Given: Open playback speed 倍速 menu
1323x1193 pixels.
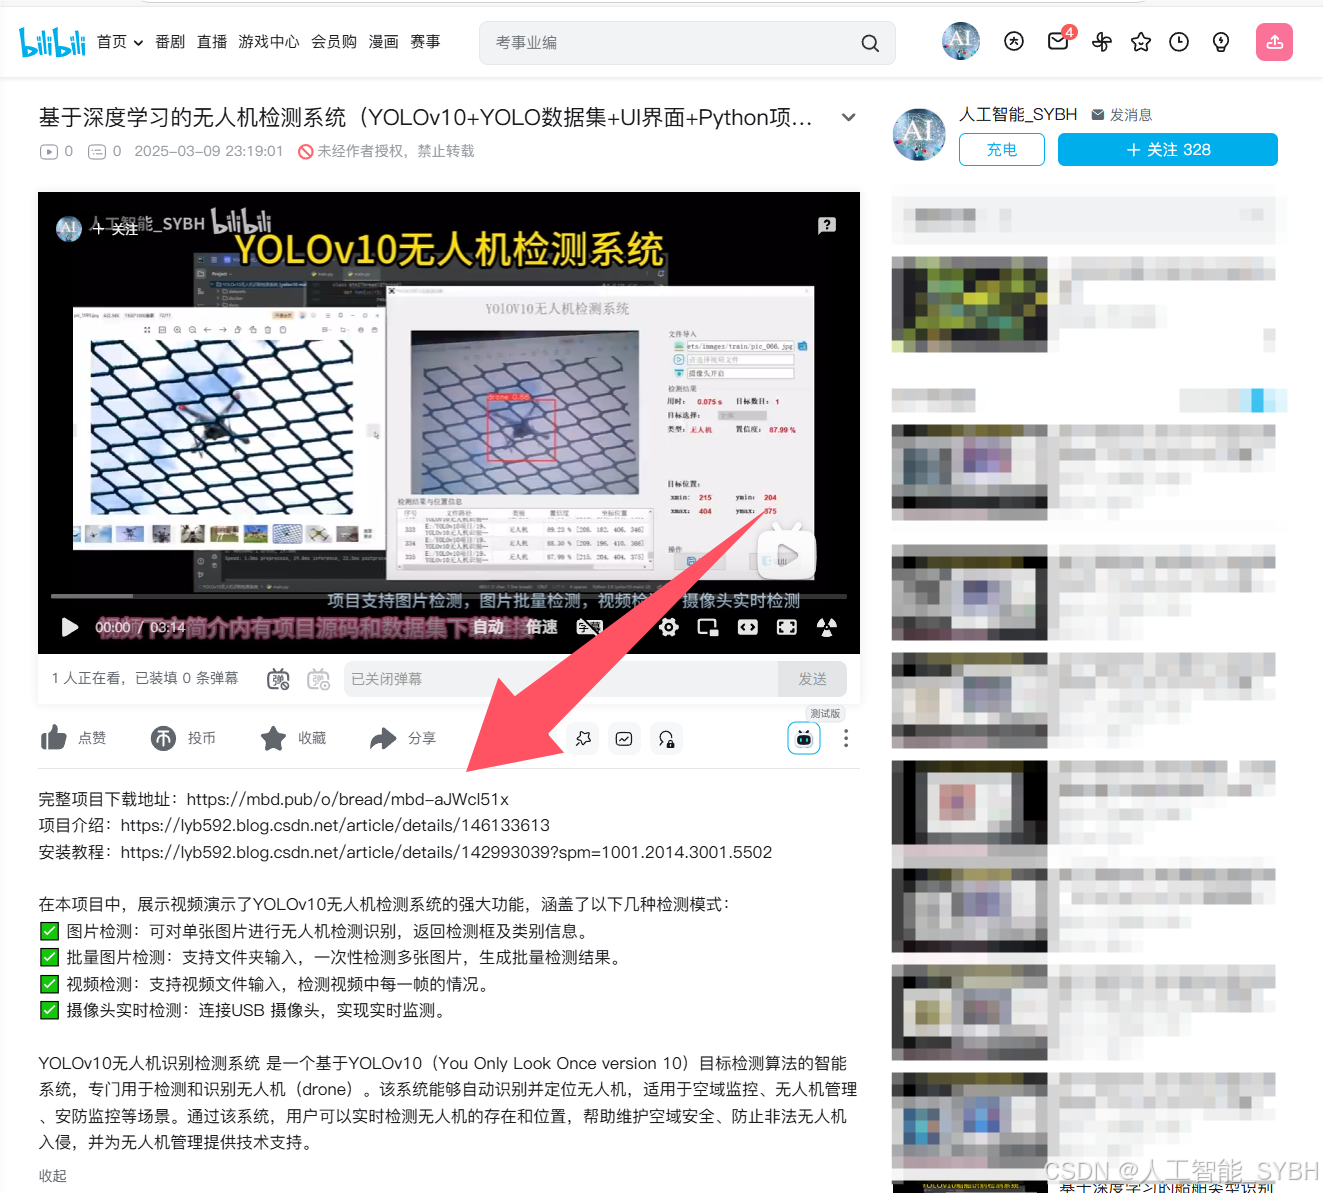Looking at the screenshot, I should (542, 627).
